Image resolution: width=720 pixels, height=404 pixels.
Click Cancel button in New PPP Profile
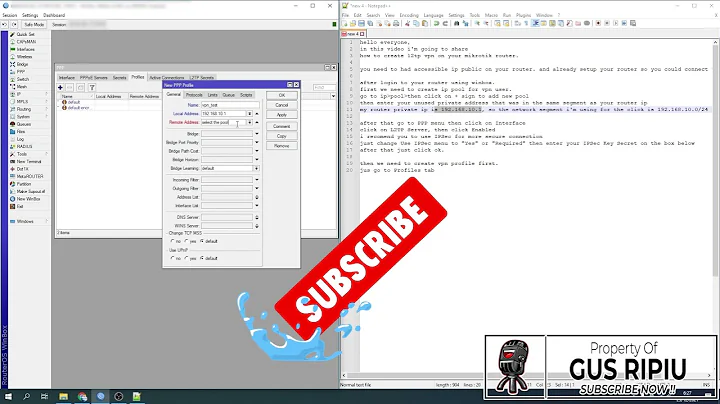[x=282, y=105]
